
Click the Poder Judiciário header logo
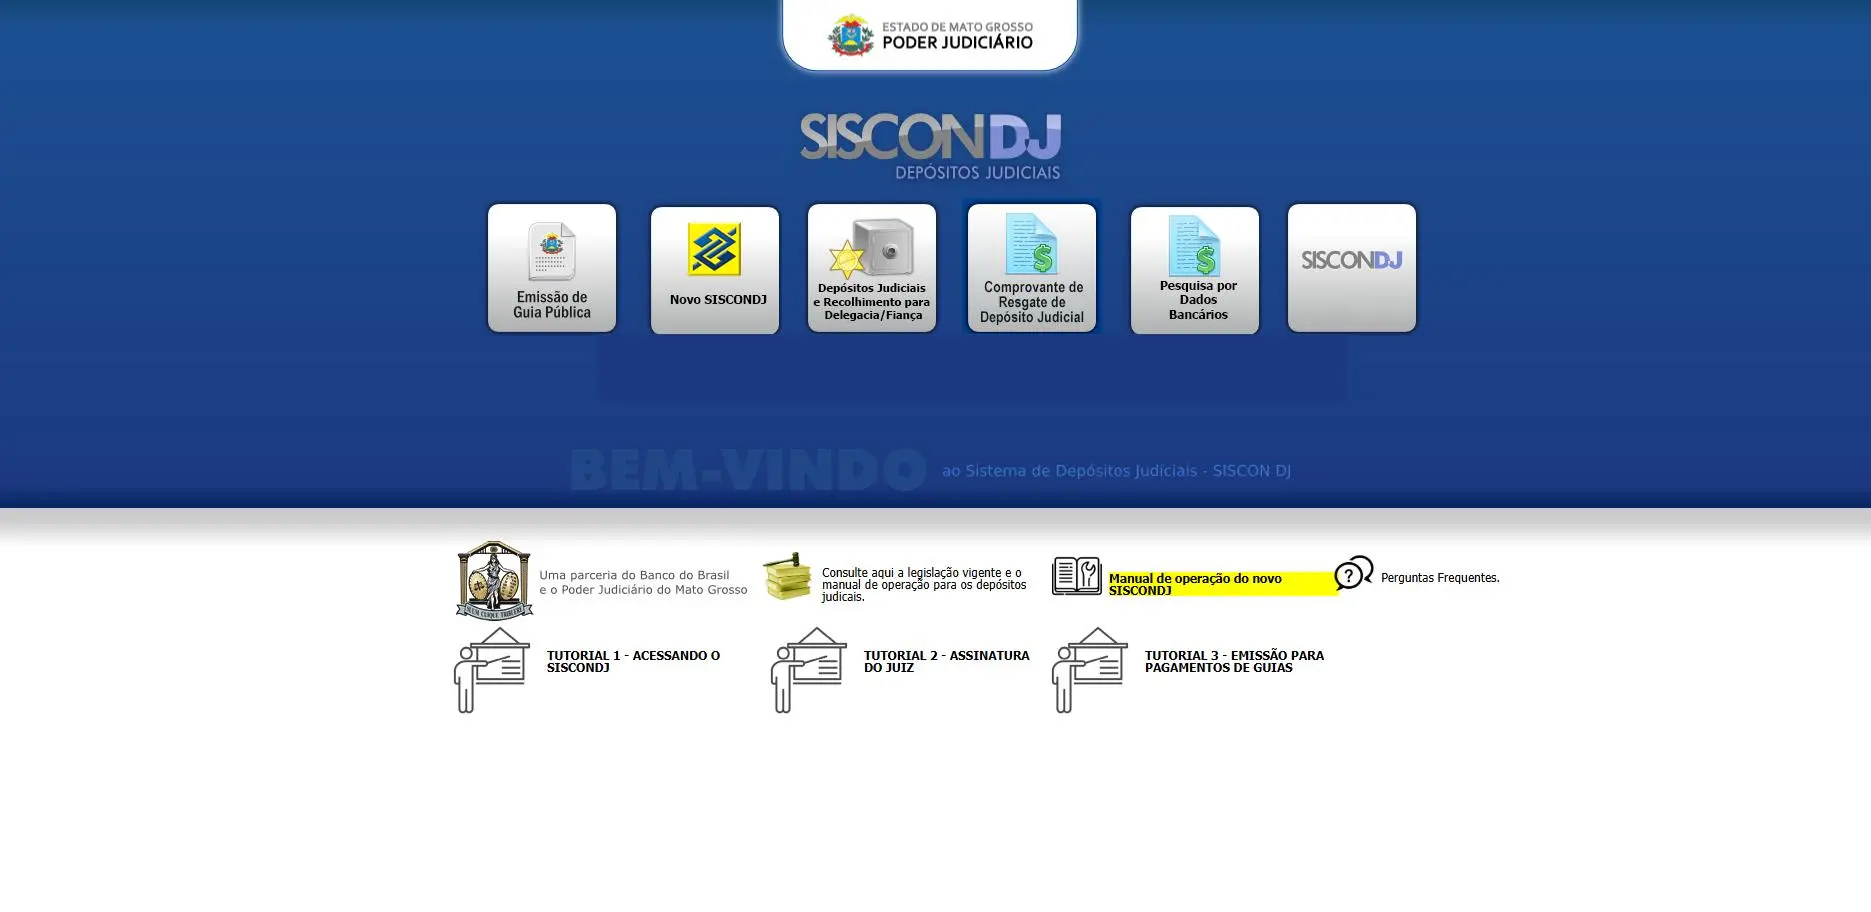(x=930, y=35)
